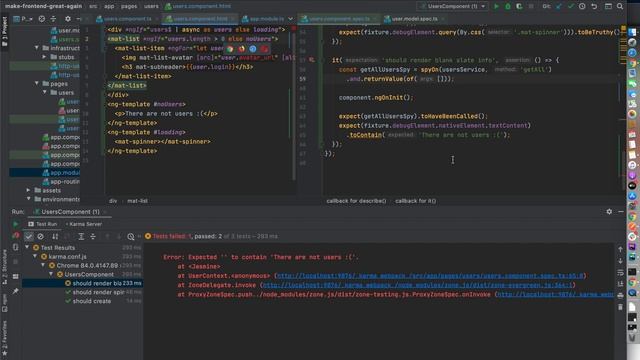Collapse the Chrome 84.0.4147.89 node
Viewport: 640px width, 360px height.
coord(43,265)
